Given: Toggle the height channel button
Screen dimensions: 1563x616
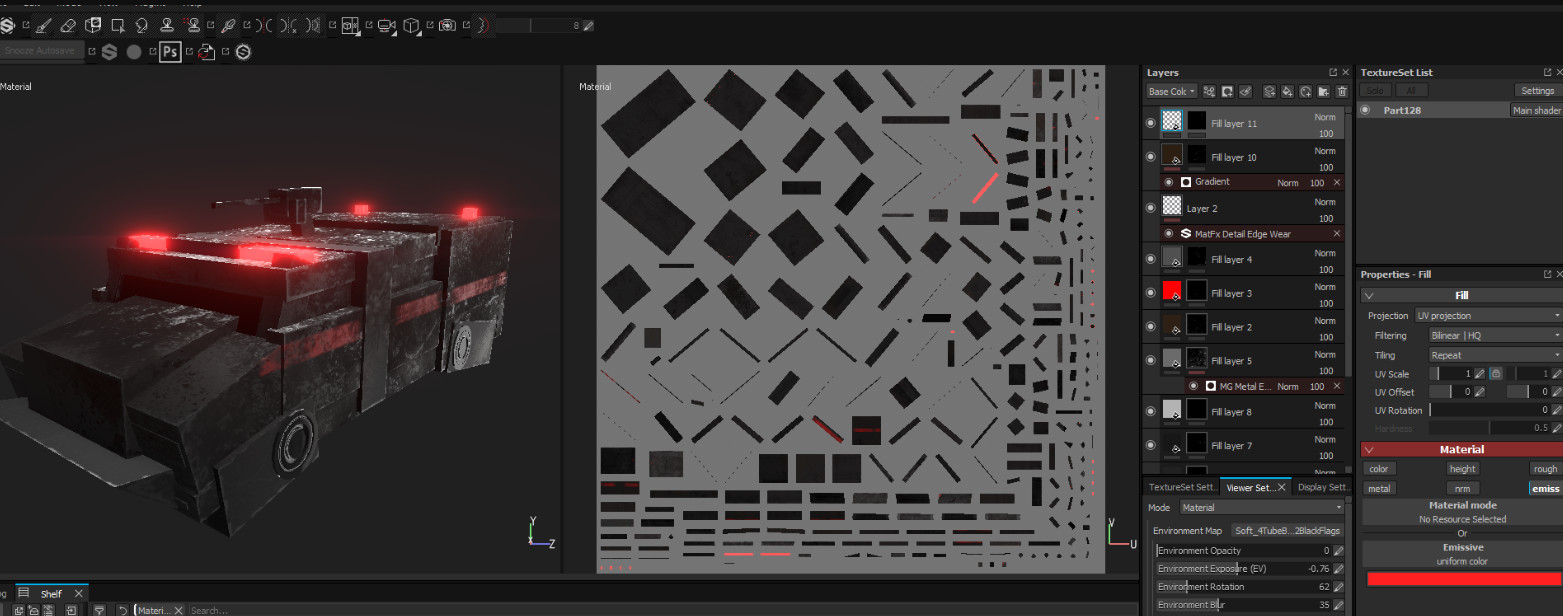Looking at the screenshot, I should [x=1462, y=468].
